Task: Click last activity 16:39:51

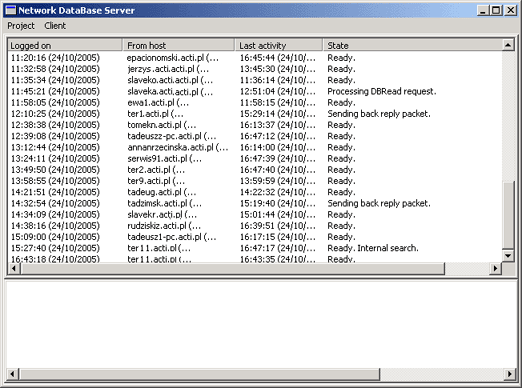Action: tap(277, 226)
